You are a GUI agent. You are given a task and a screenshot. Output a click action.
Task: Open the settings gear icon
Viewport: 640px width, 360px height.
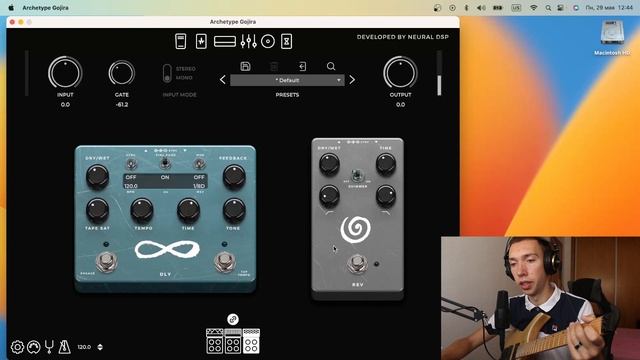[x=17, y=347]
